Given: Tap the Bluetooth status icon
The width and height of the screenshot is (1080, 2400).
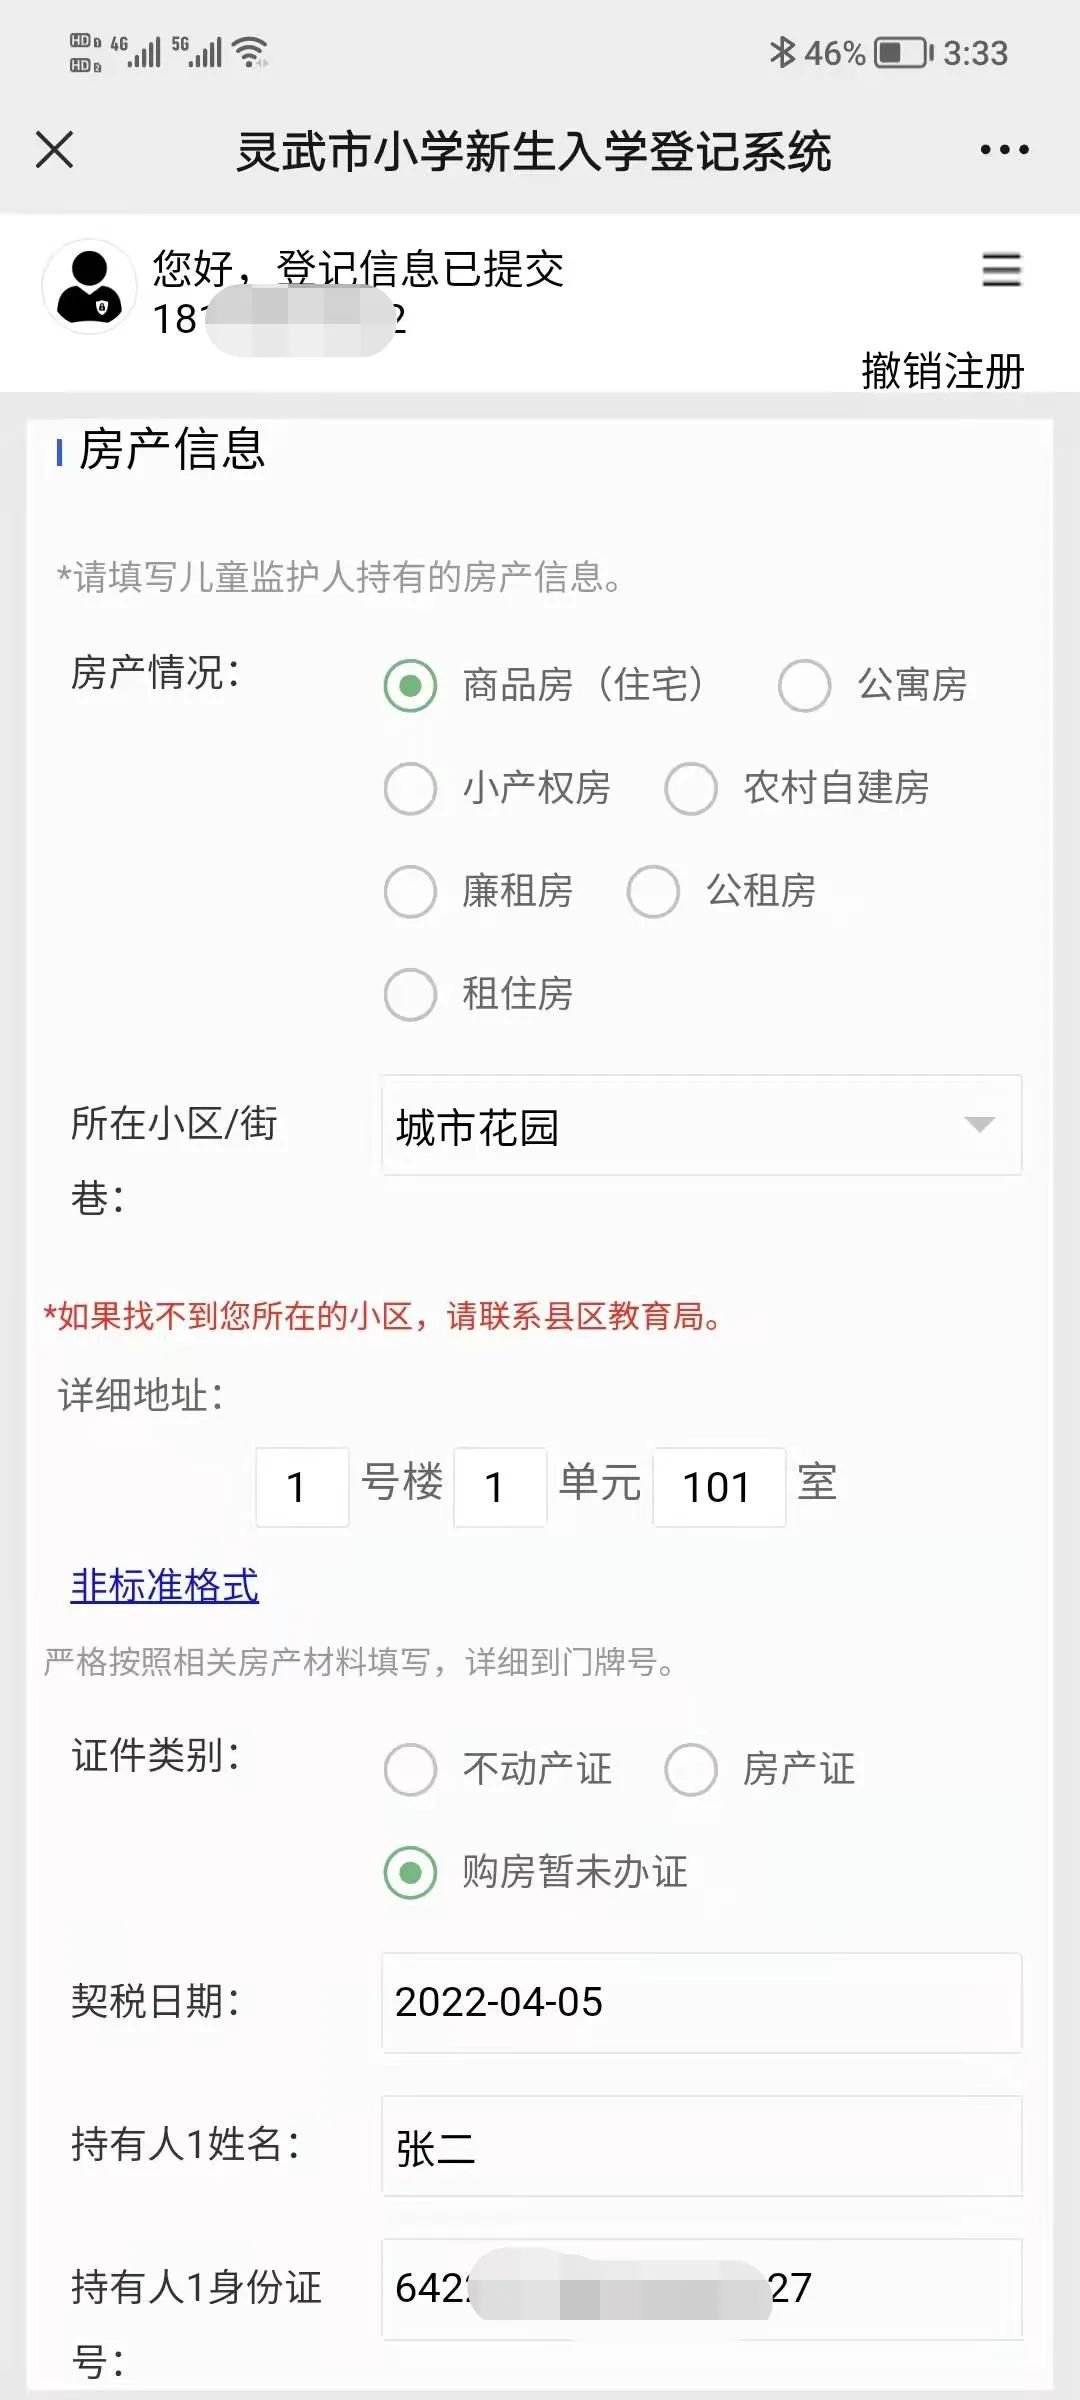Looking at the screenshot, I should click(x=781, y=52).
